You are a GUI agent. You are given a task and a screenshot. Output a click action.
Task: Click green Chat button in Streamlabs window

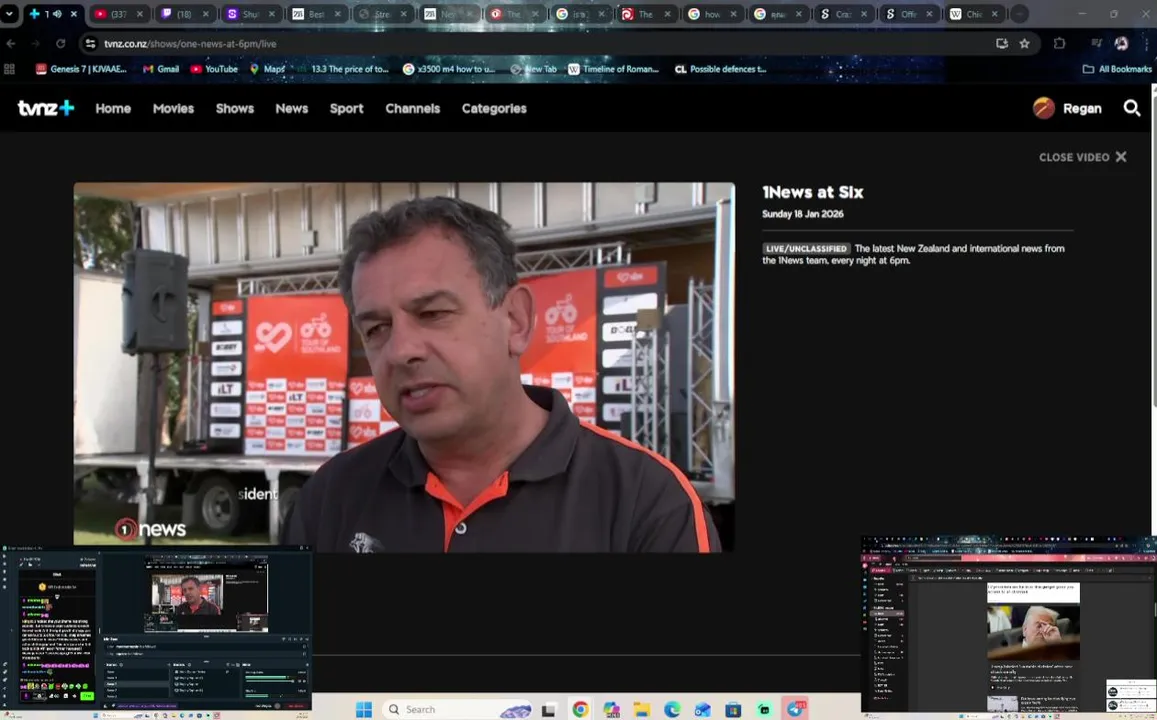[87, 696]
